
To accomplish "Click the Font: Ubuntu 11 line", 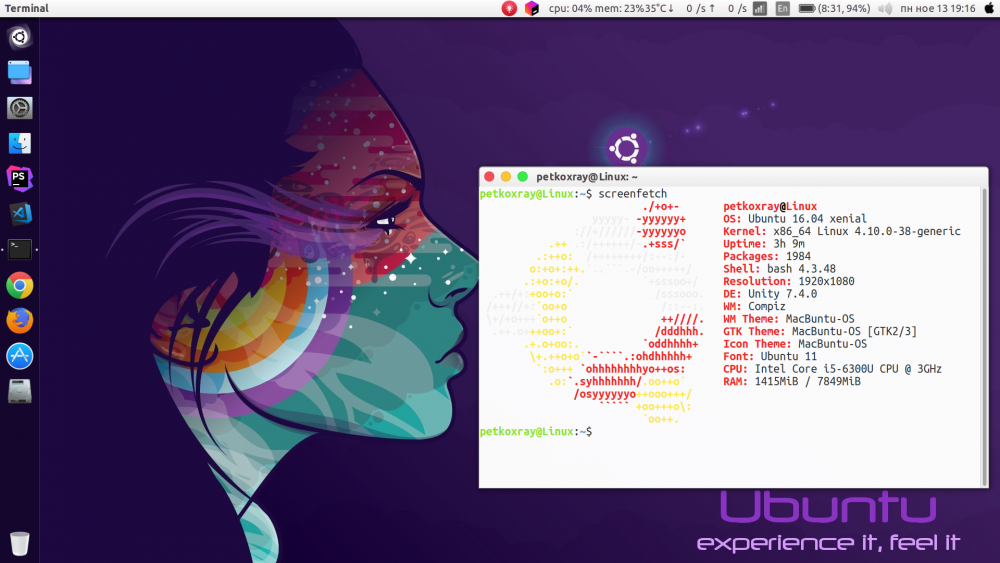I will (770, 356).
